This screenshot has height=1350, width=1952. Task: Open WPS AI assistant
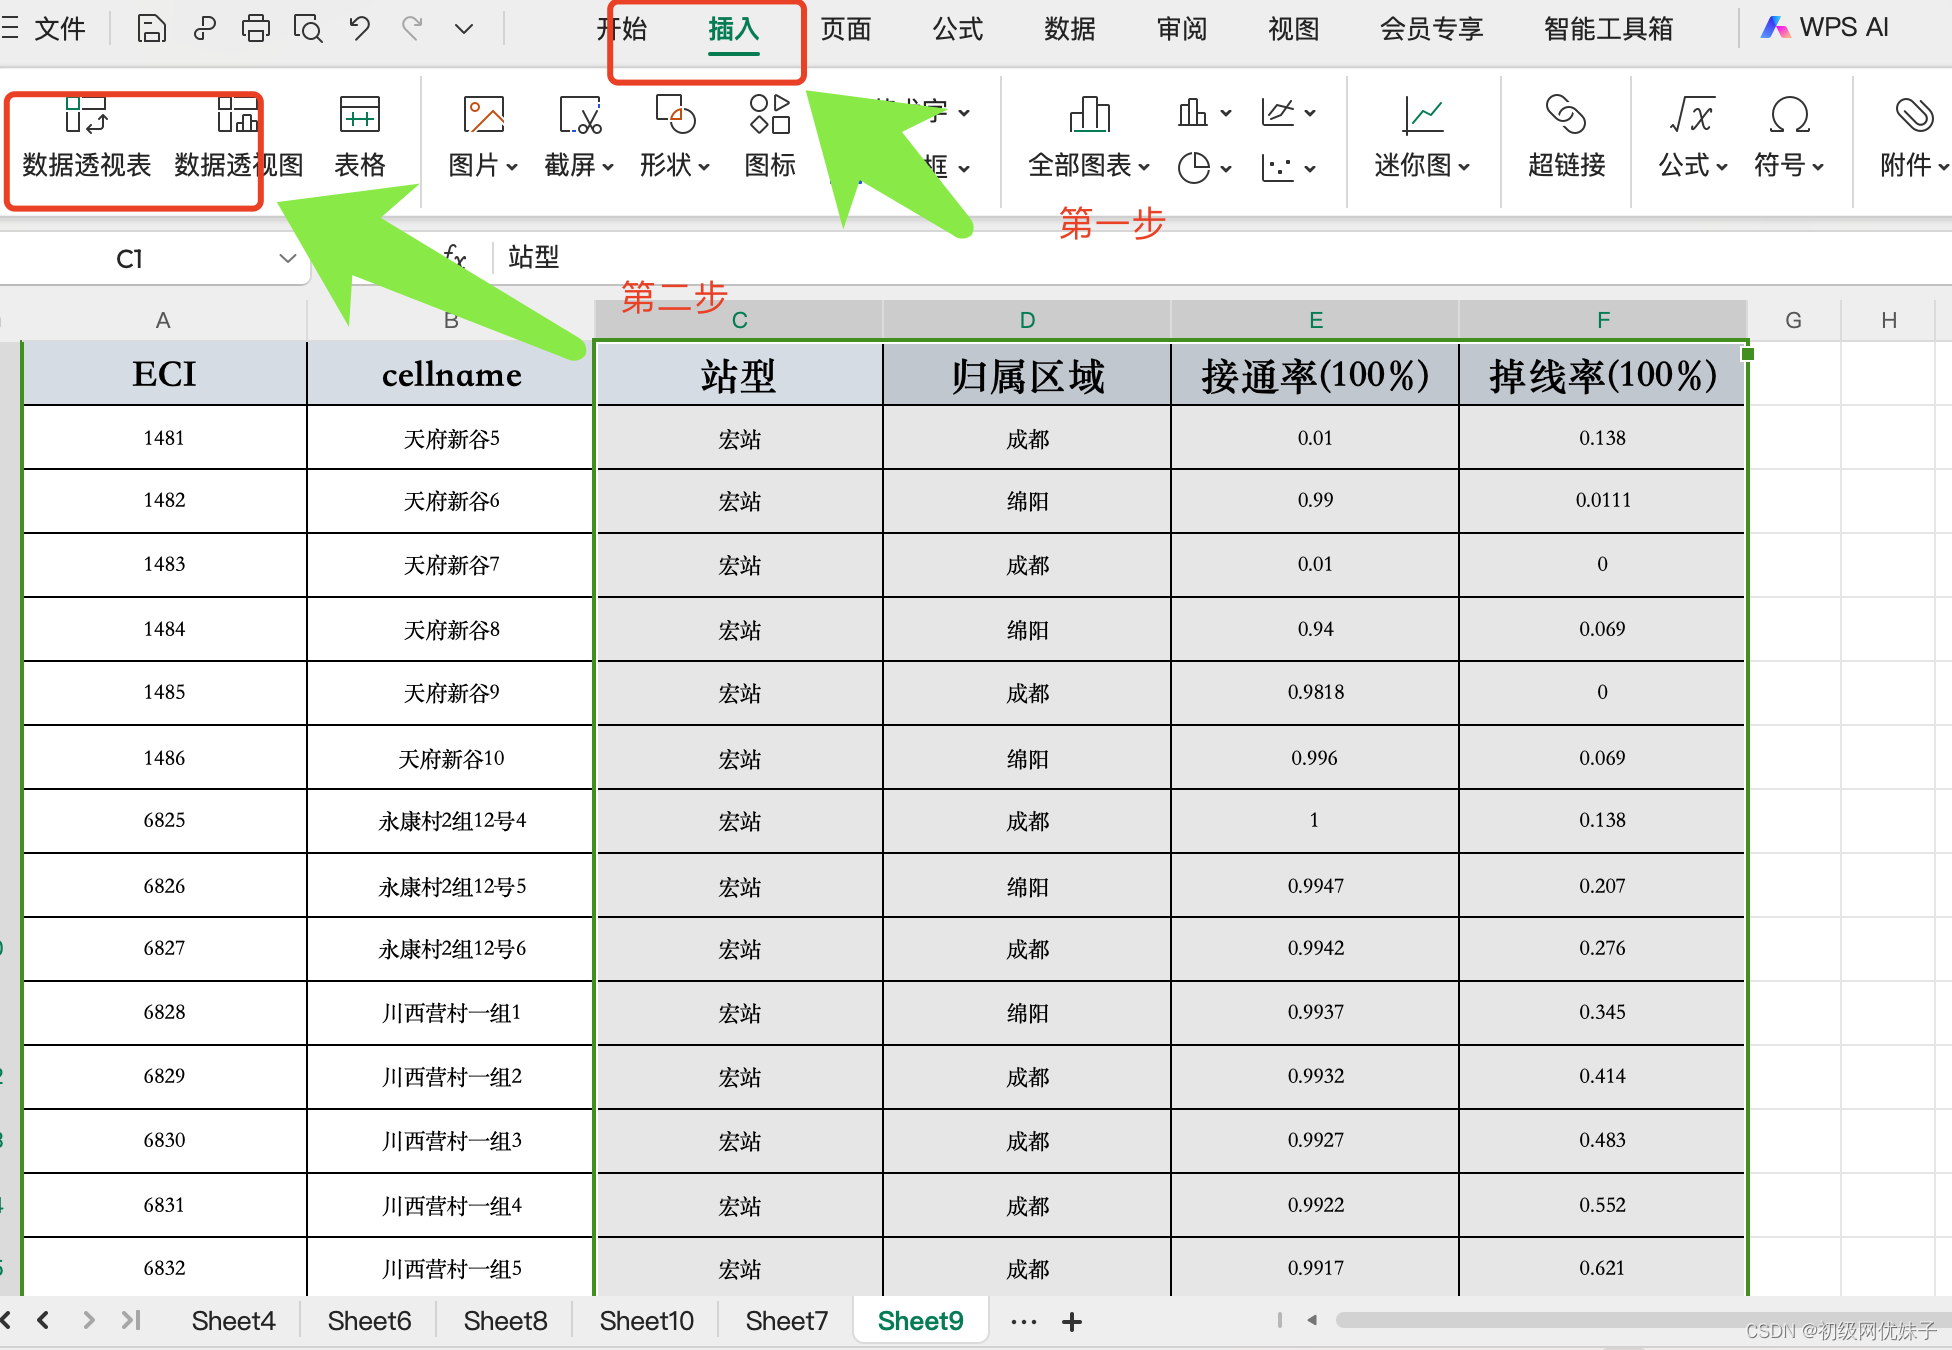[x=1826, y=28]
